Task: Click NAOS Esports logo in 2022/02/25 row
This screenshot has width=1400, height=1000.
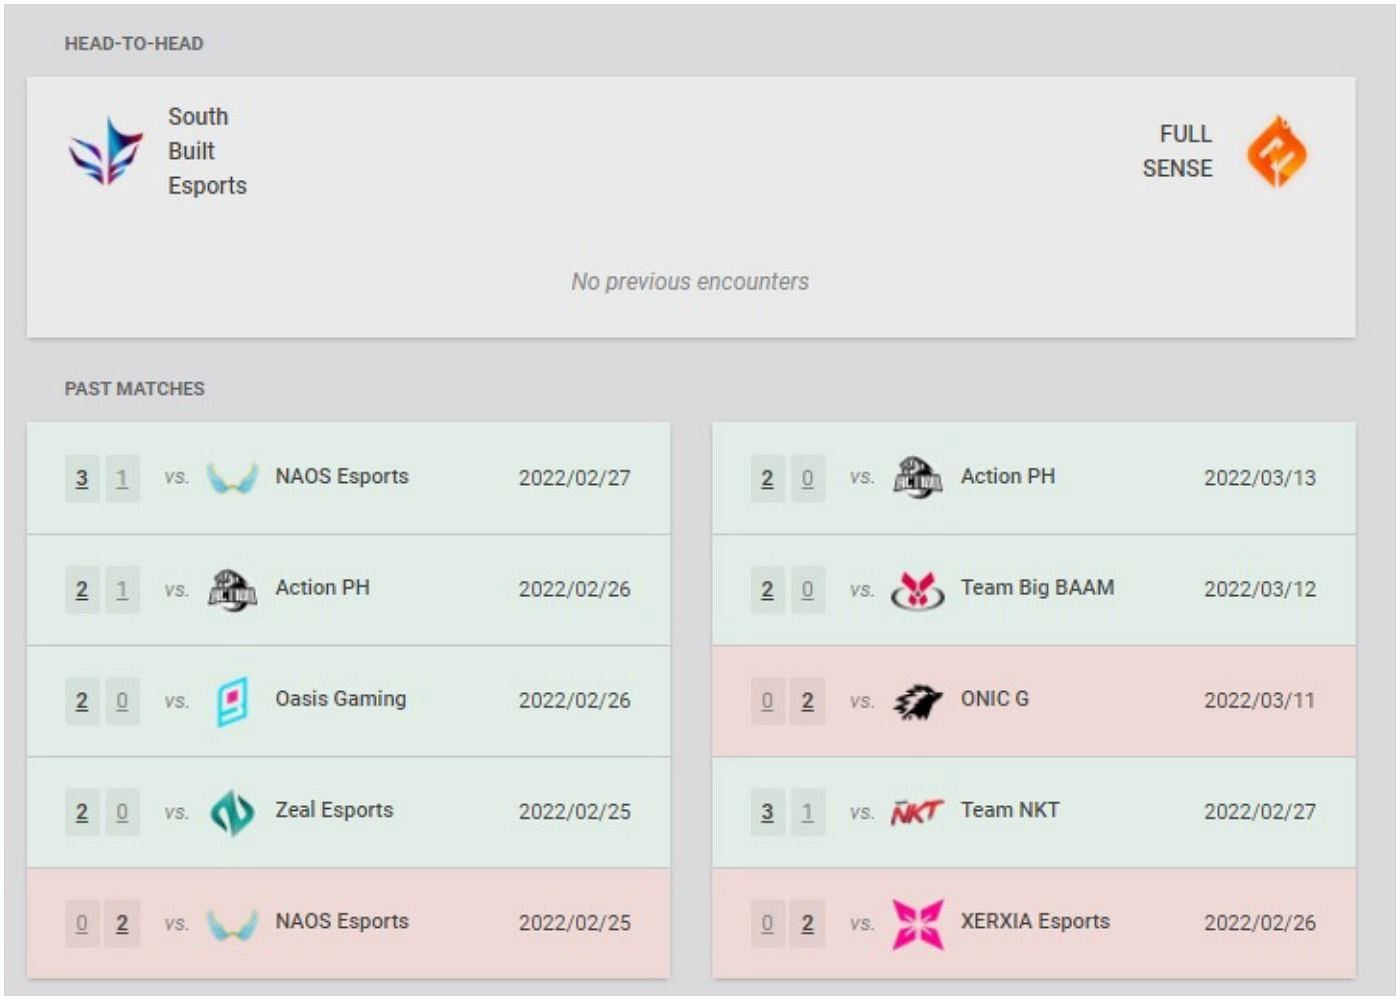Action: pyautogui.click(x=232, y=923)
